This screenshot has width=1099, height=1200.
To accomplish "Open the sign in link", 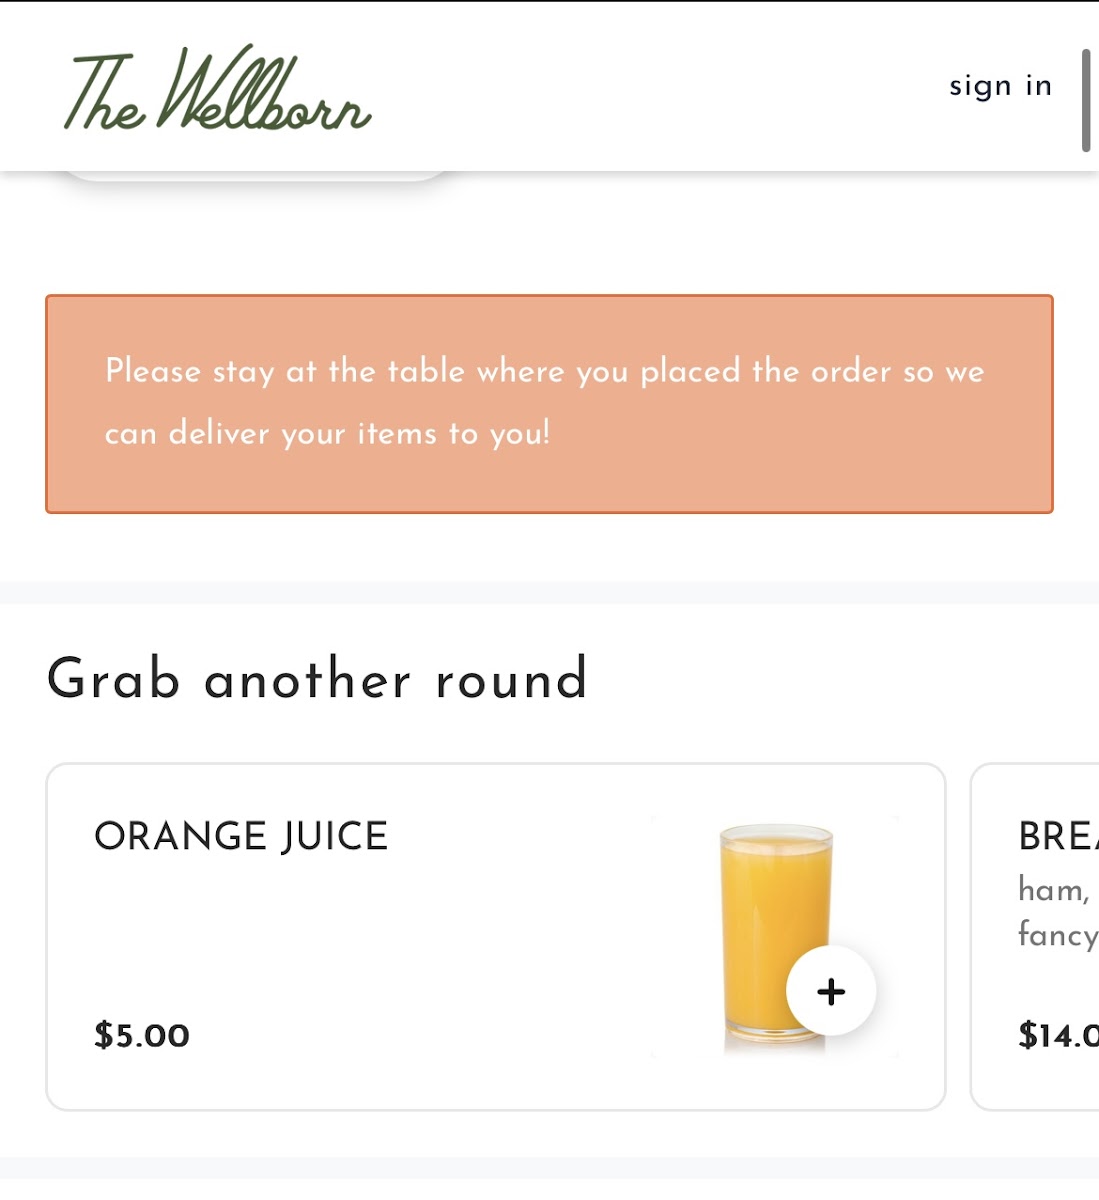I will tap(1000, 86).
